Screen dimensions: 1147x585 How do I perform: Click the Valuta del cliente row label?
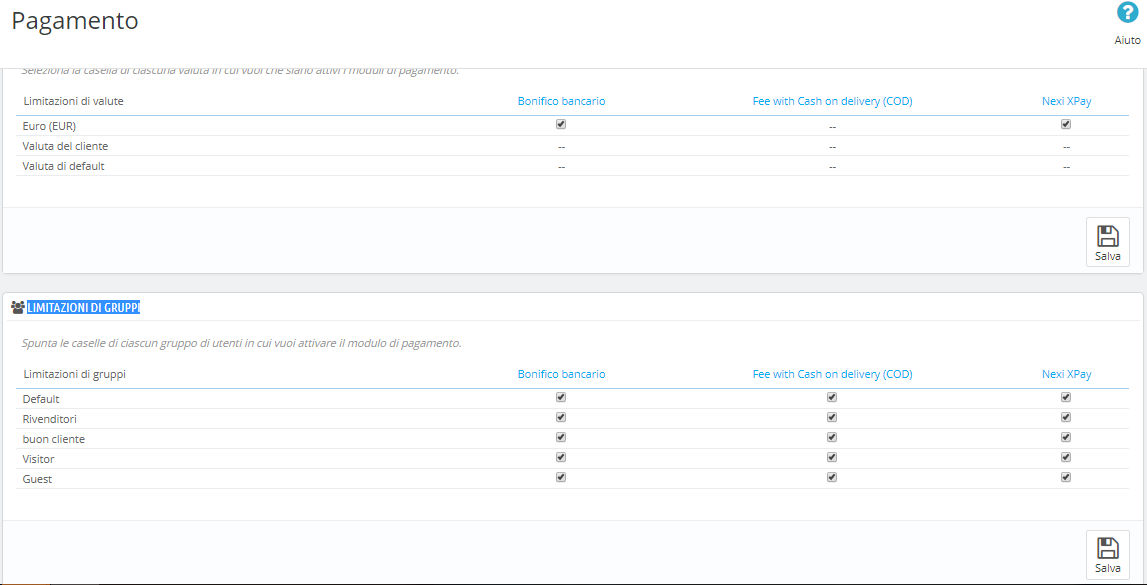pyautogui.click(x=66, y=146)
